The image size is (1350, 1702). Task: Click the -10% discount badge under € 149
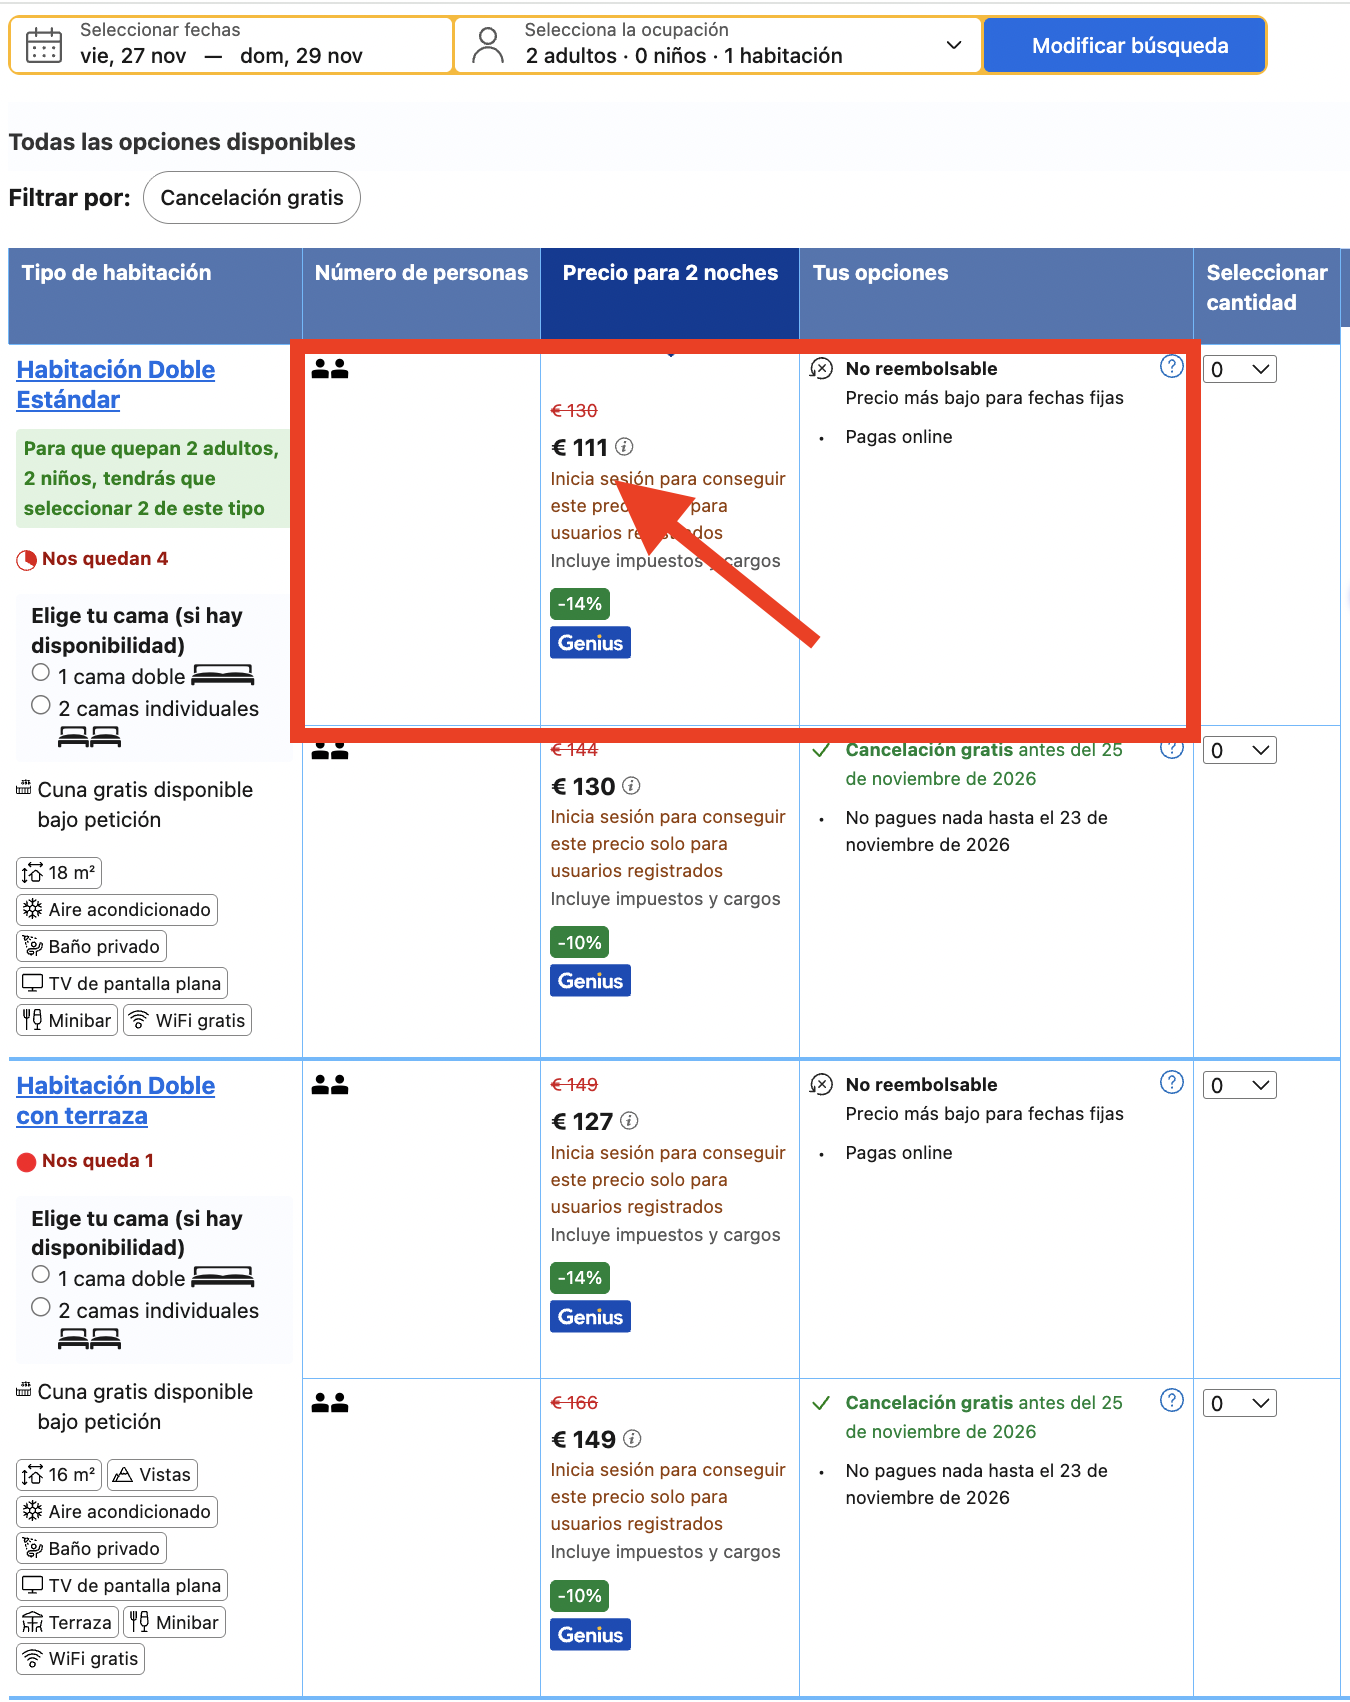(580, 1596)
